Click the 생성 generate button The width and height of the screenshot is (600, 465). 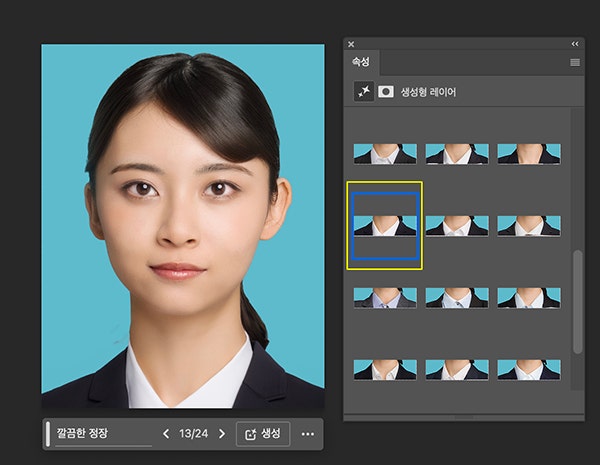pyautogui.click(x=263, y=434)
